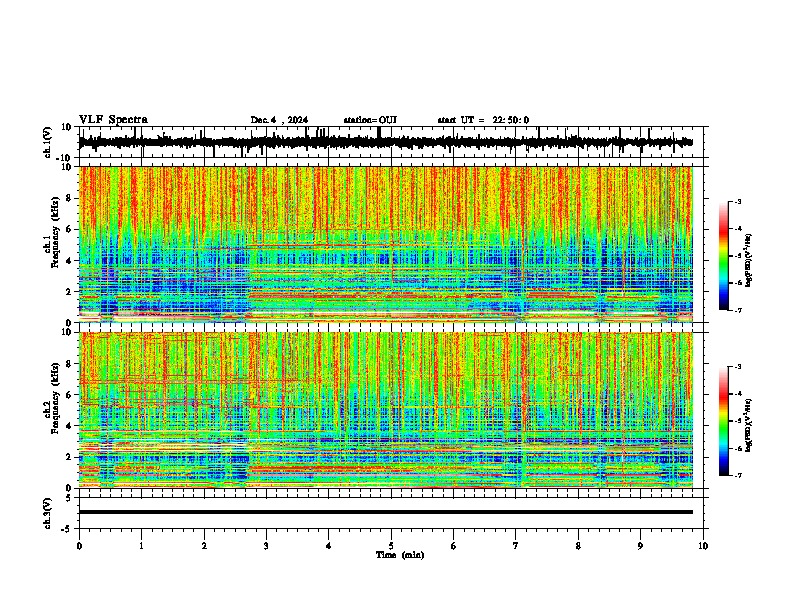This screenshot has width=792, height=612.
Task: Click the "-3" label on ch.1 color bar
Action: click(x=738, y=201)
